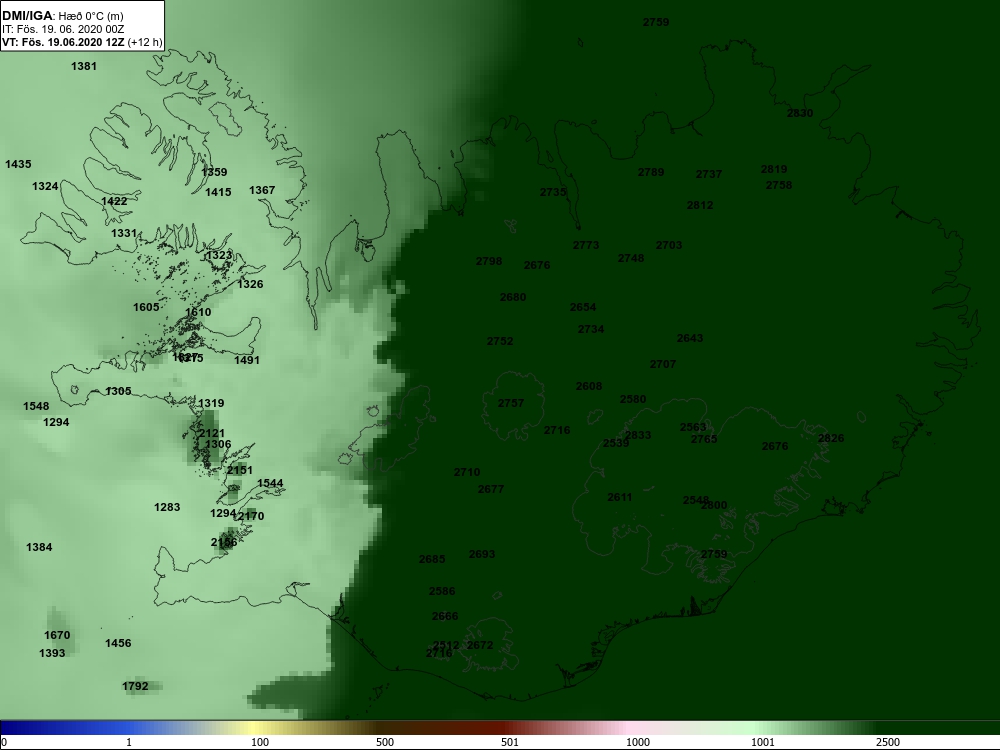The height and width of the screenshot is (750, 1000).
Task: Click the map value 2643
Action: point(690,338)
